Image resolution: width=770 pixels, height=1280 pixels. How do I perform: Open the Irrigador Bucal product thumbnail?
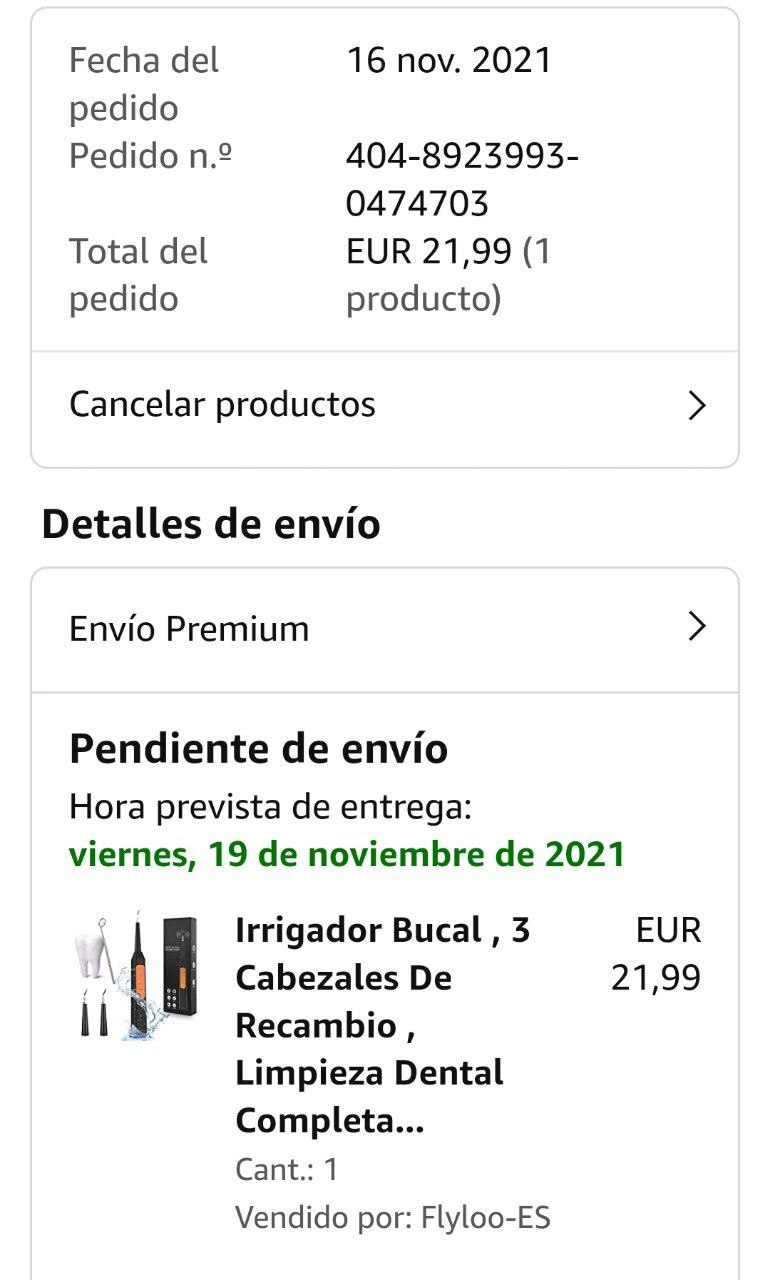click(137, 975)
